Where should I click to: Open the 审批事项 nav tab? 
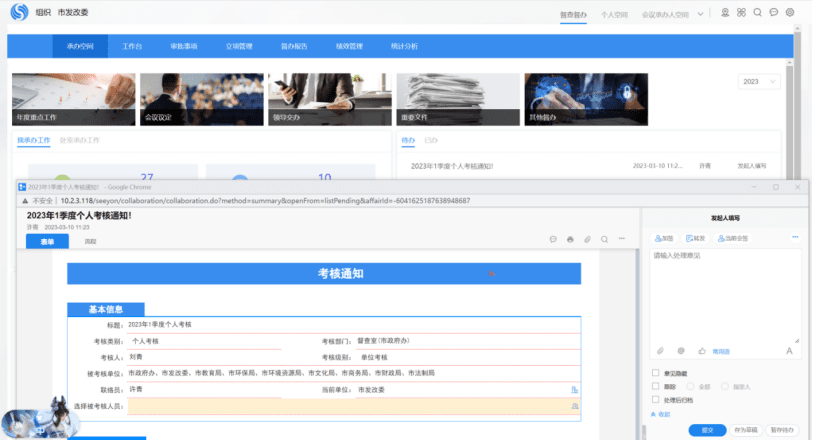184,46
